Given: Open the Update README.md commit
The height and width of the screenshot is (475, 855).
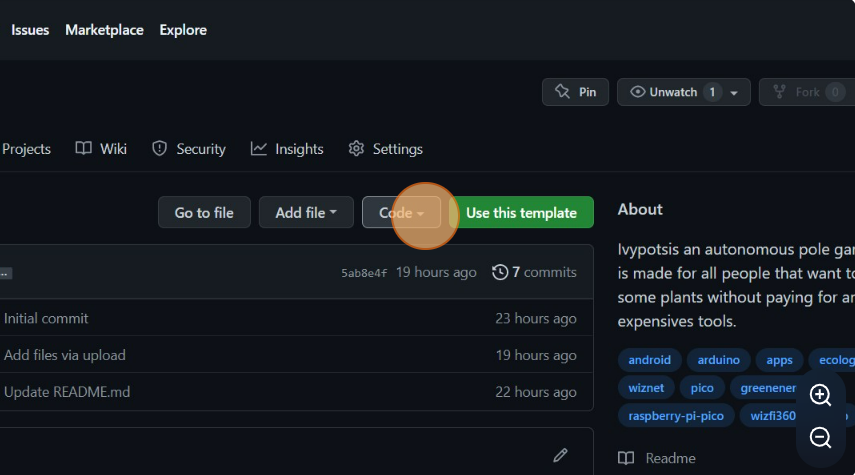Looking at the screenshot, I should [67, 392].
